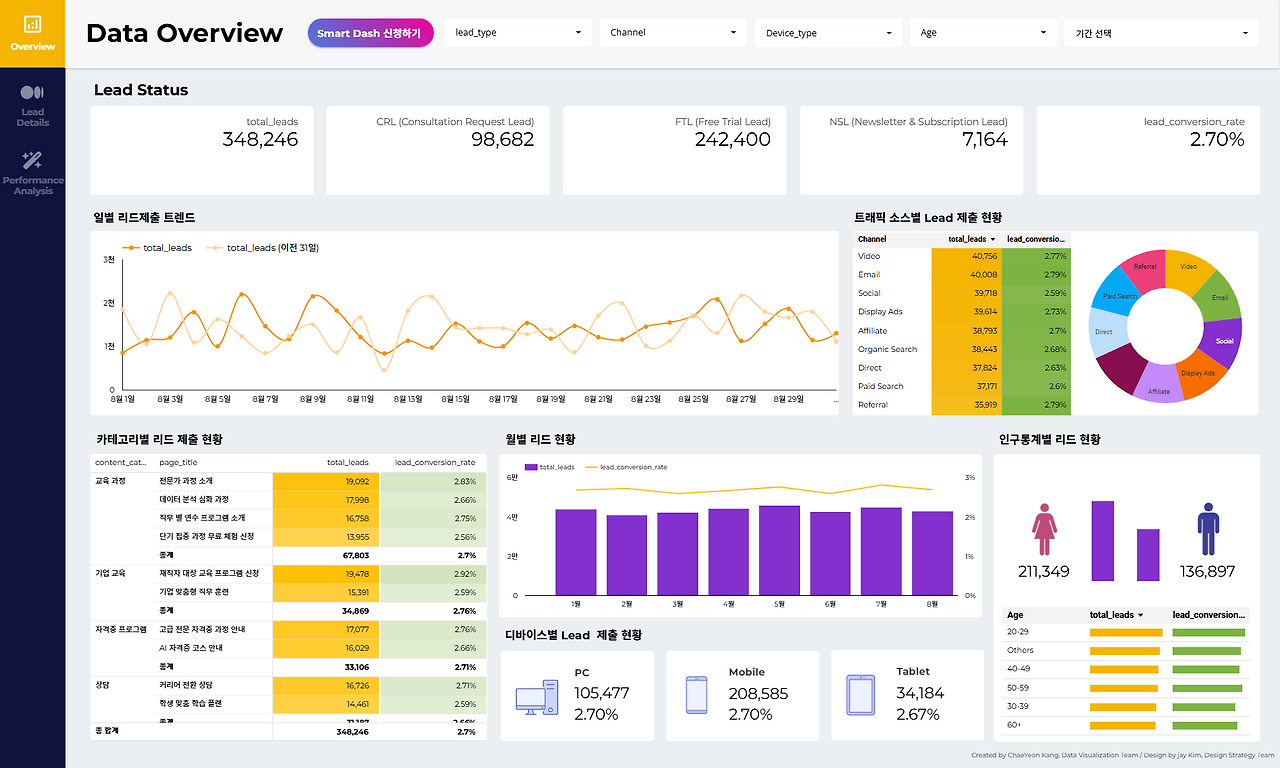Sort channel table by total_leads header
This screenshot has height=768, width=1280.
point(971,239)
